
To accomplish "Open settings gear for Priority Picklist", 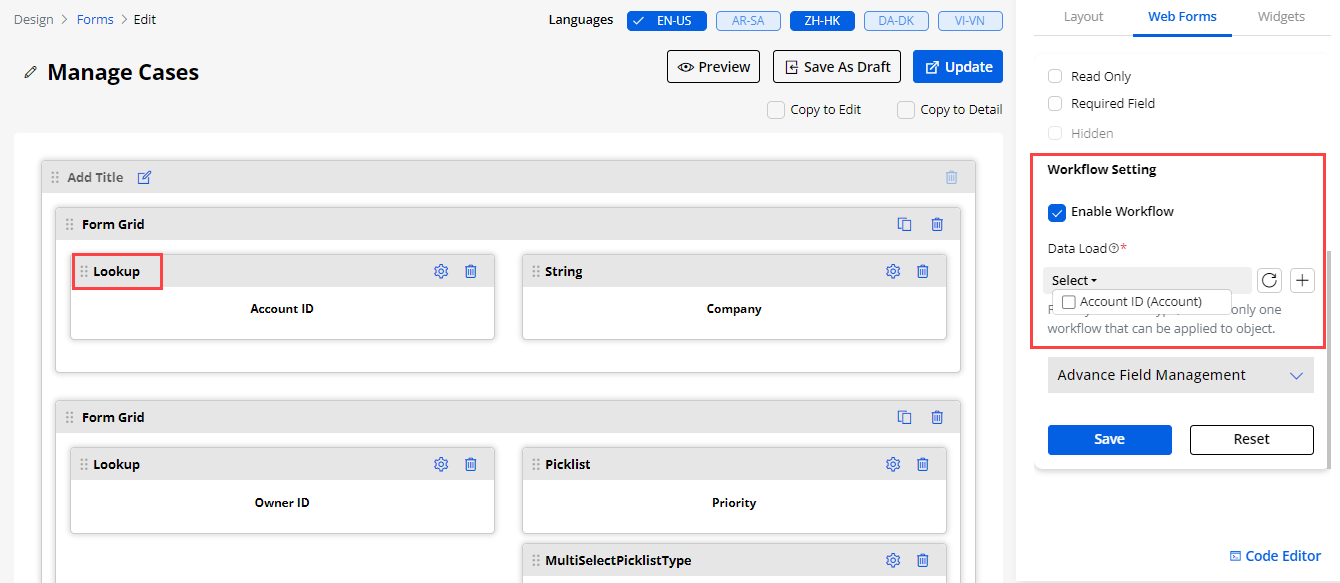I will (893, 464).
